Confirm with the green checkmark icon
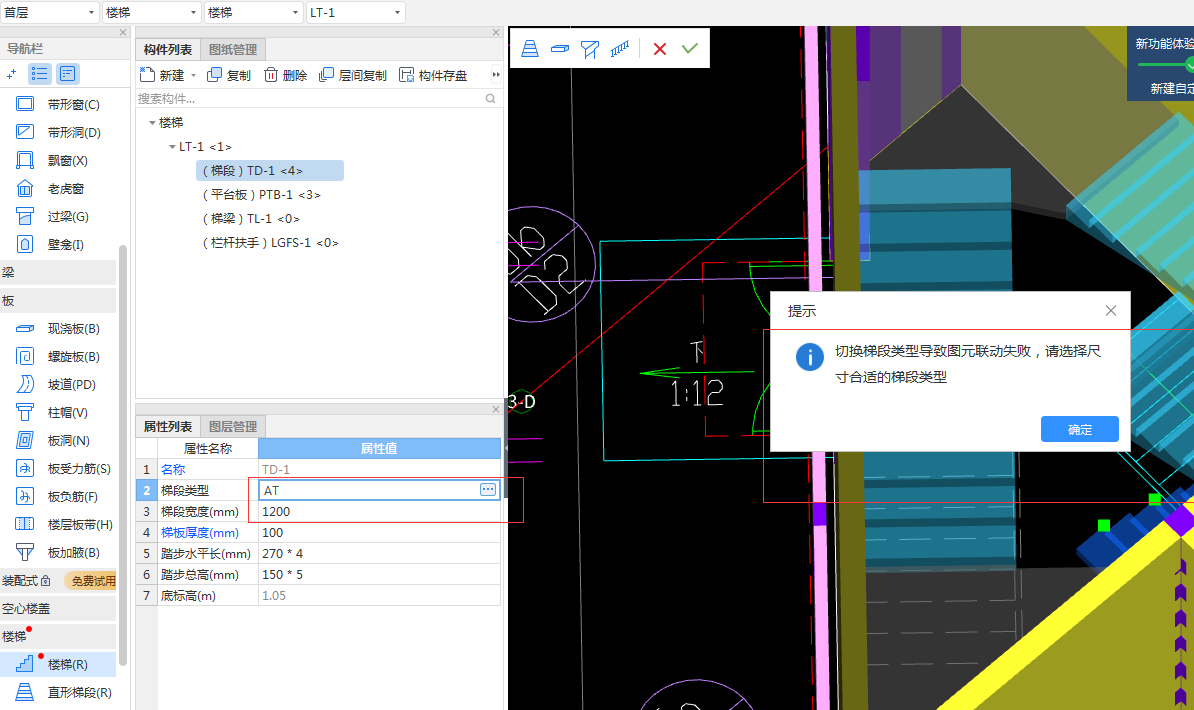The height and width of the screenshot is (710, 1194). pyautogui.click(x=690, y=48)
